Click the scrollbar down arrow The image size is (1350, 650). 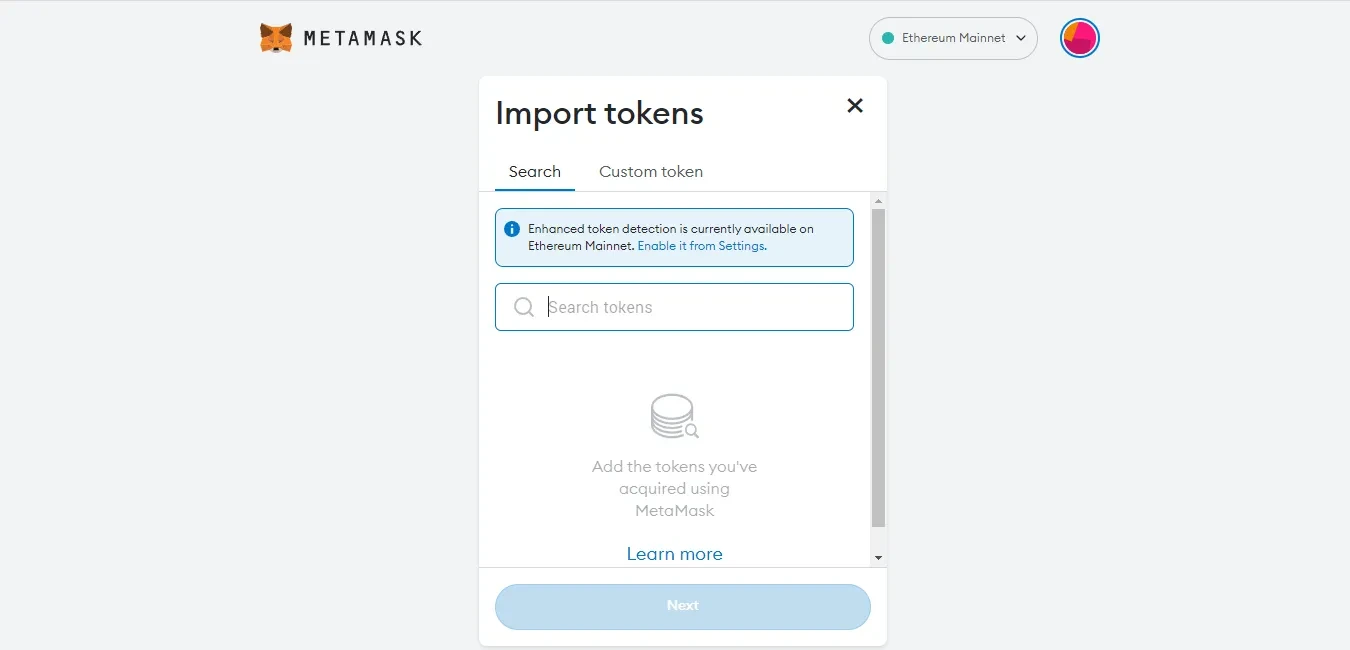(x=878, y=557)
